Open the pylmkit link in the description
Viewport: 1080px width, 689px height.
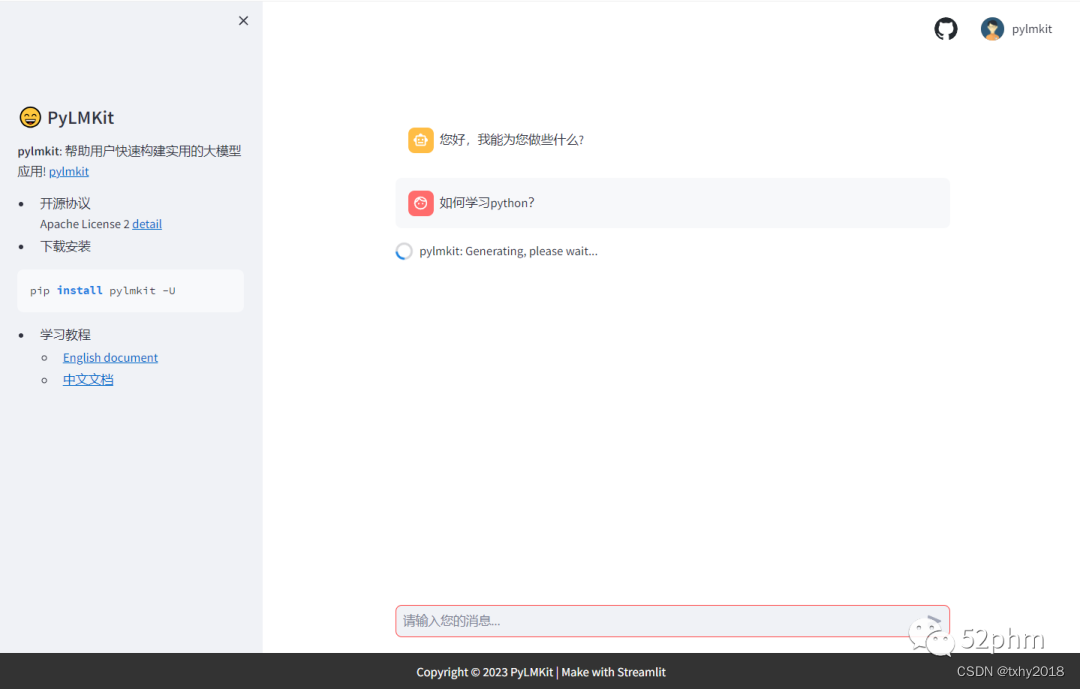[69, 172]
